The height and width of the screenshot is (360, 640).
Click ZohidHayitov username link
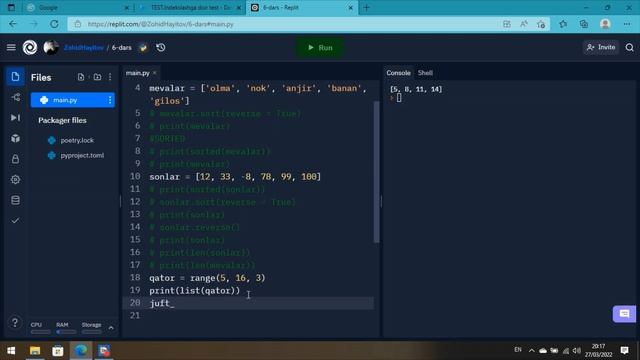point(84,48)
